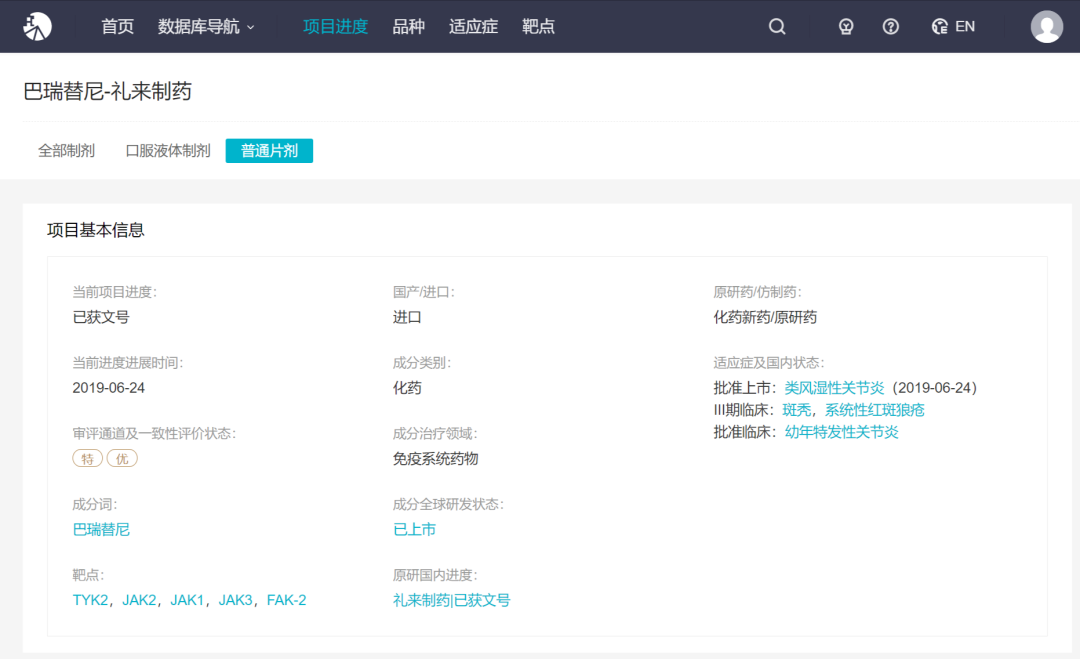This screenshot has width=1080, height=659.
Task: Go to 首页 in the navigation bar
Action: [x=118, y=26]
